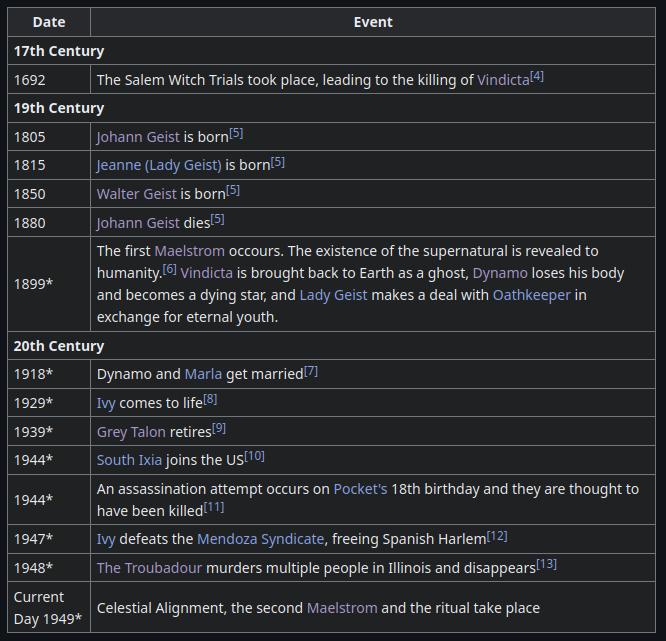Click the Event column header

click(373, 22)
